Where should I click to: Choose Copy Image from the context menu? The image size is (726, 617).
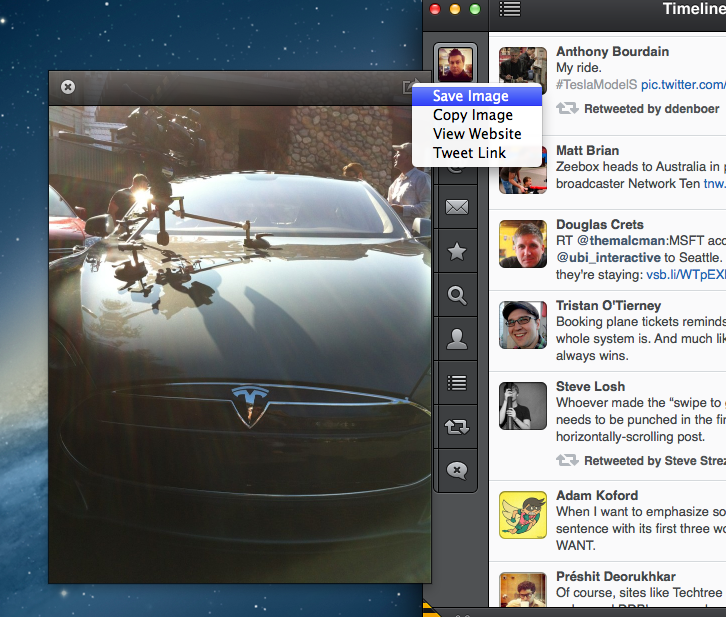477,115
